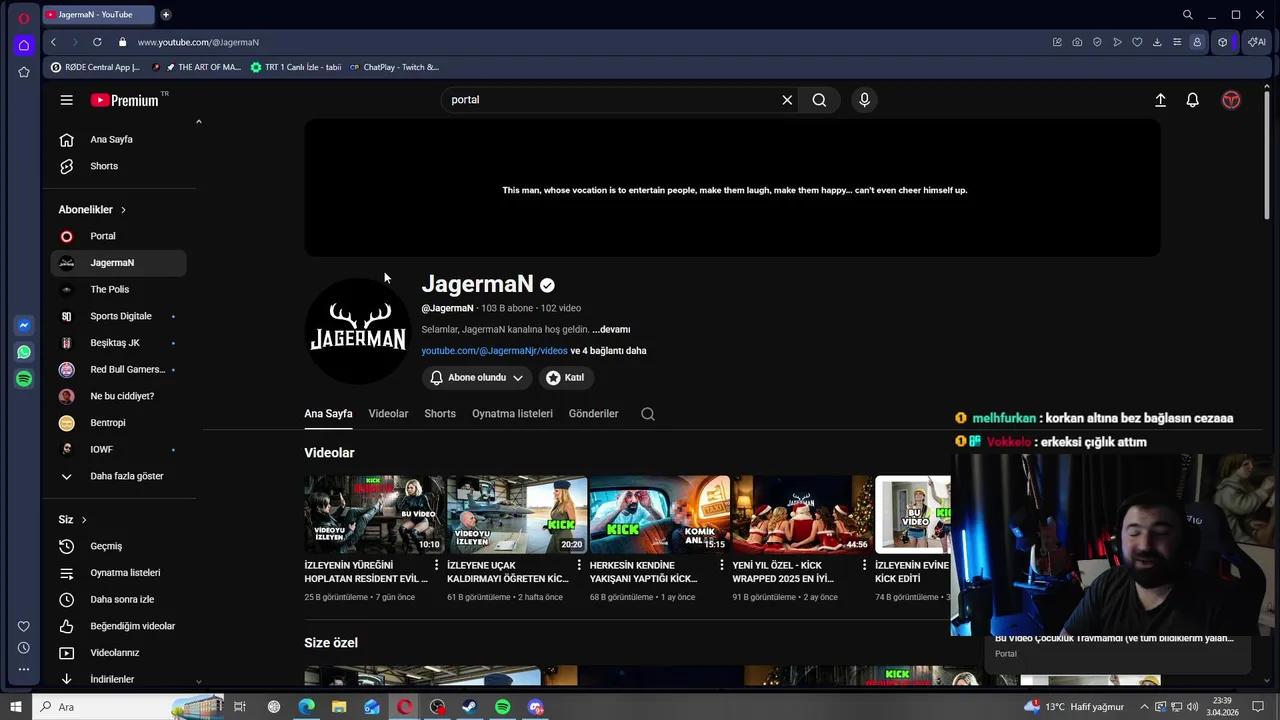Open Shorts in the left sidebar

click(118, 166)
